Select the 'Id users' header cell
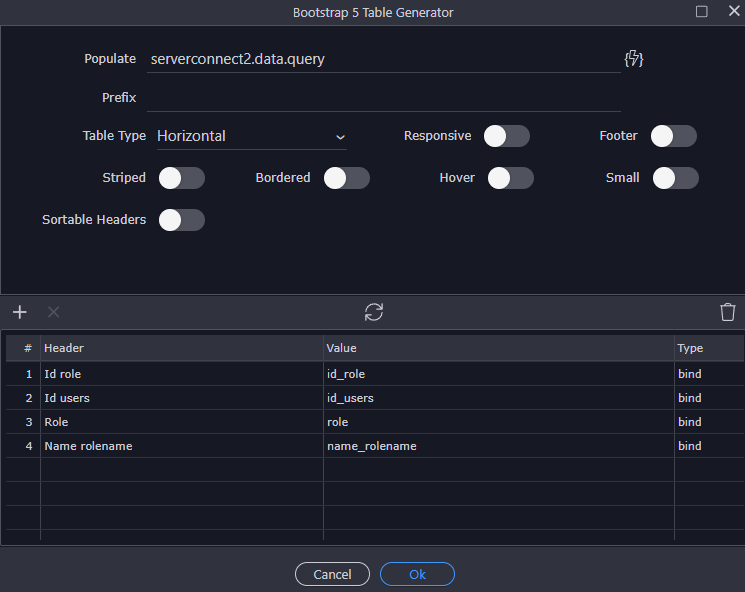The height and width of the screenshot is (592, 745). pyautogui.click(x=181, y=398)
